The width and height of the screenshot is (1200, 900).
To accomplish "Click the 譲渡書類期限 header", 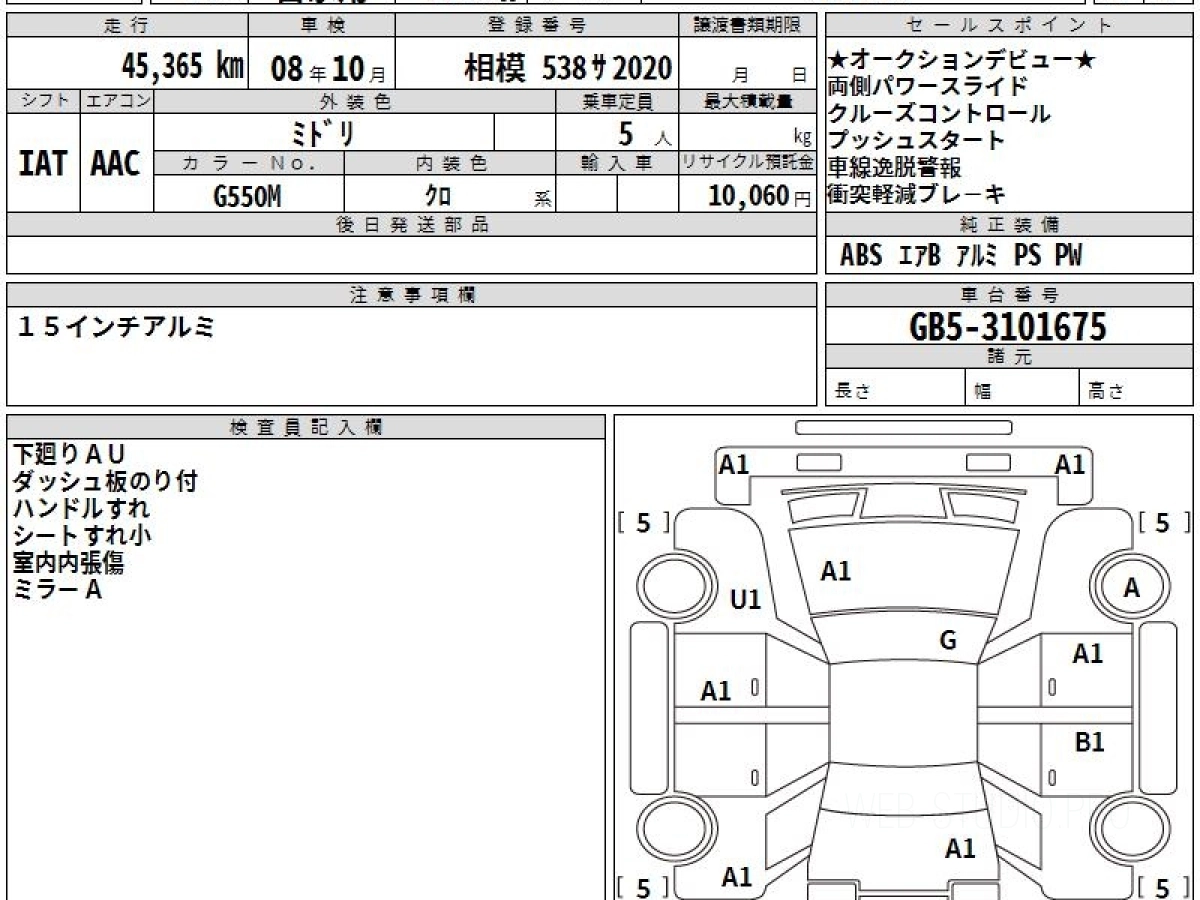I will tap(748, 25).
